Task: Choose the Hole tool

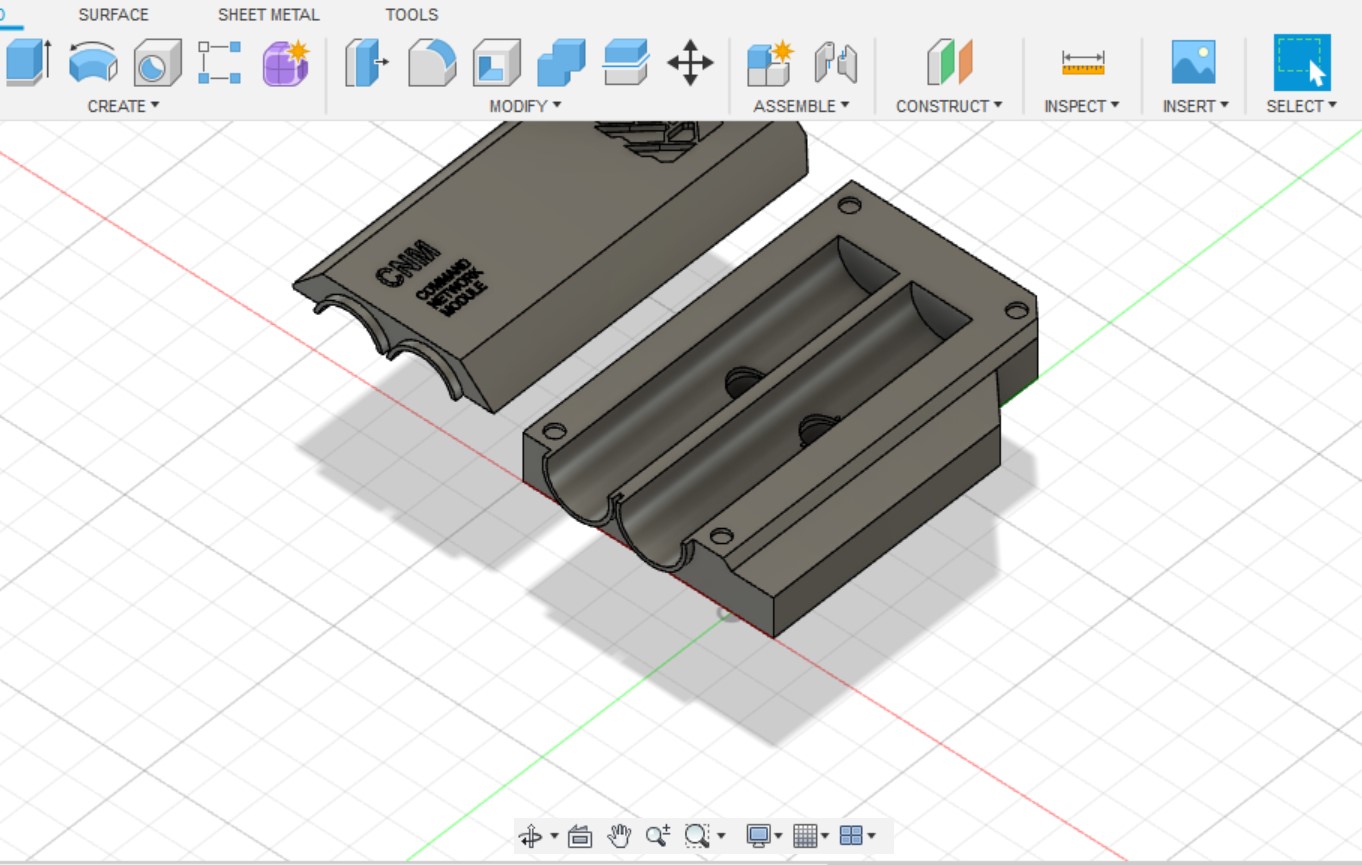Action: point(157,63)
